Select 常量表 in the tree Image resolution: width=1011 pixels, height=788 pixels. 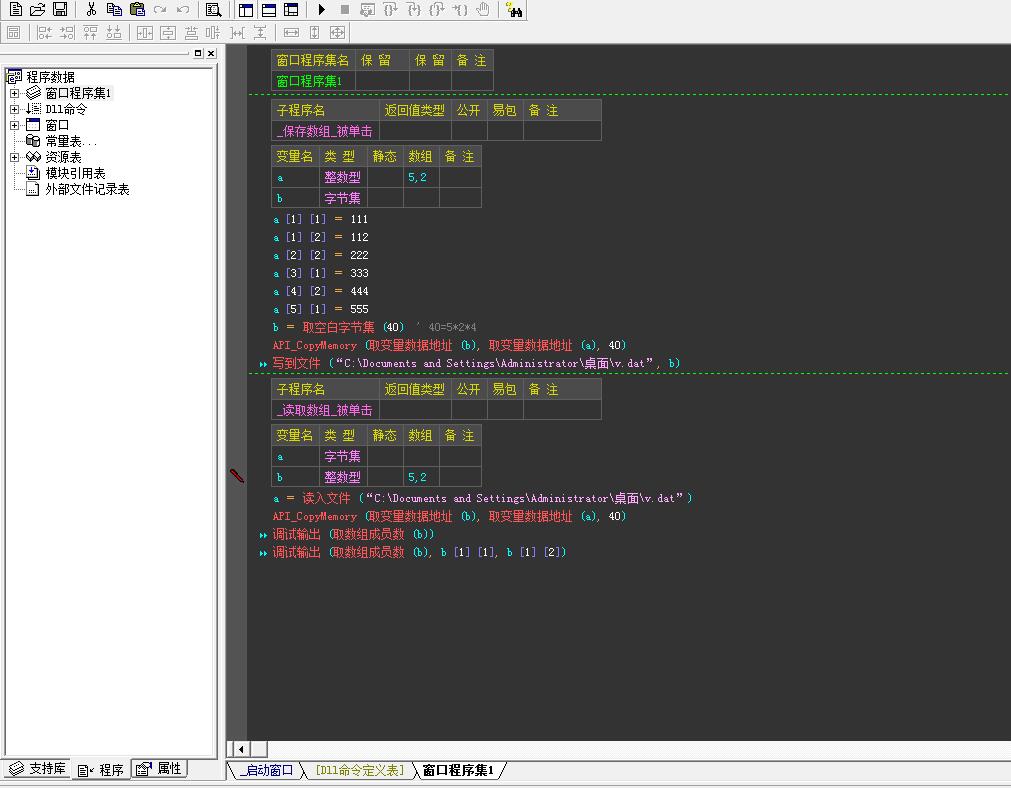(71, 141)
